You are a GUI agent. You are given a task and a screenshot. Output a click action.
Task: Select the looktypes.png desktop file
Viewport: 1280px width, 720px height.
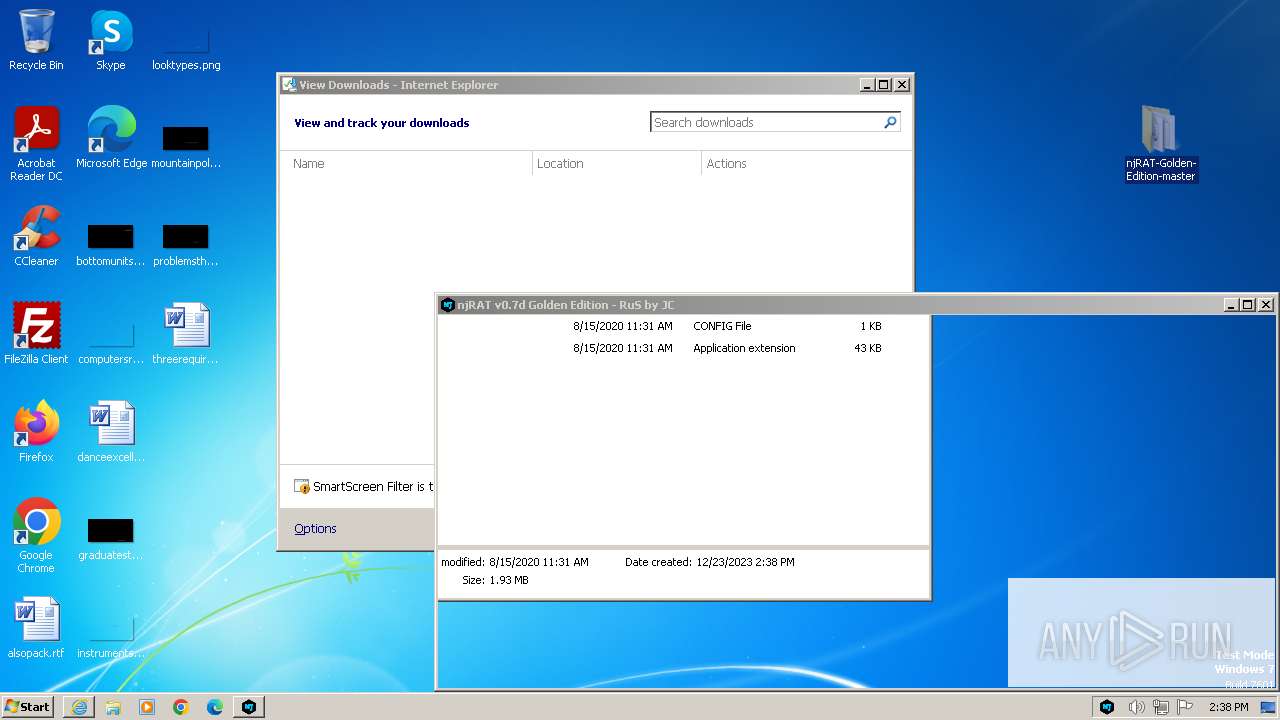(x=186, y=45)
